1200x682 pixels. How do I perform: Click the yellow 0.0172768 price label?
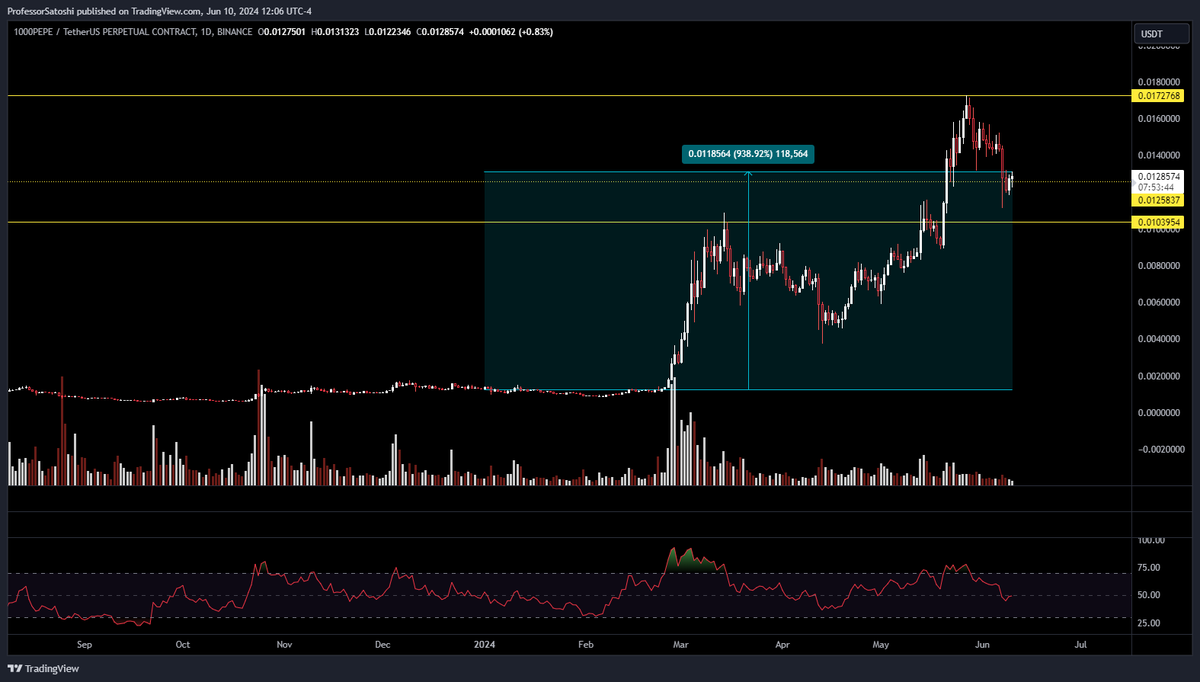(x=1159, y=96)
